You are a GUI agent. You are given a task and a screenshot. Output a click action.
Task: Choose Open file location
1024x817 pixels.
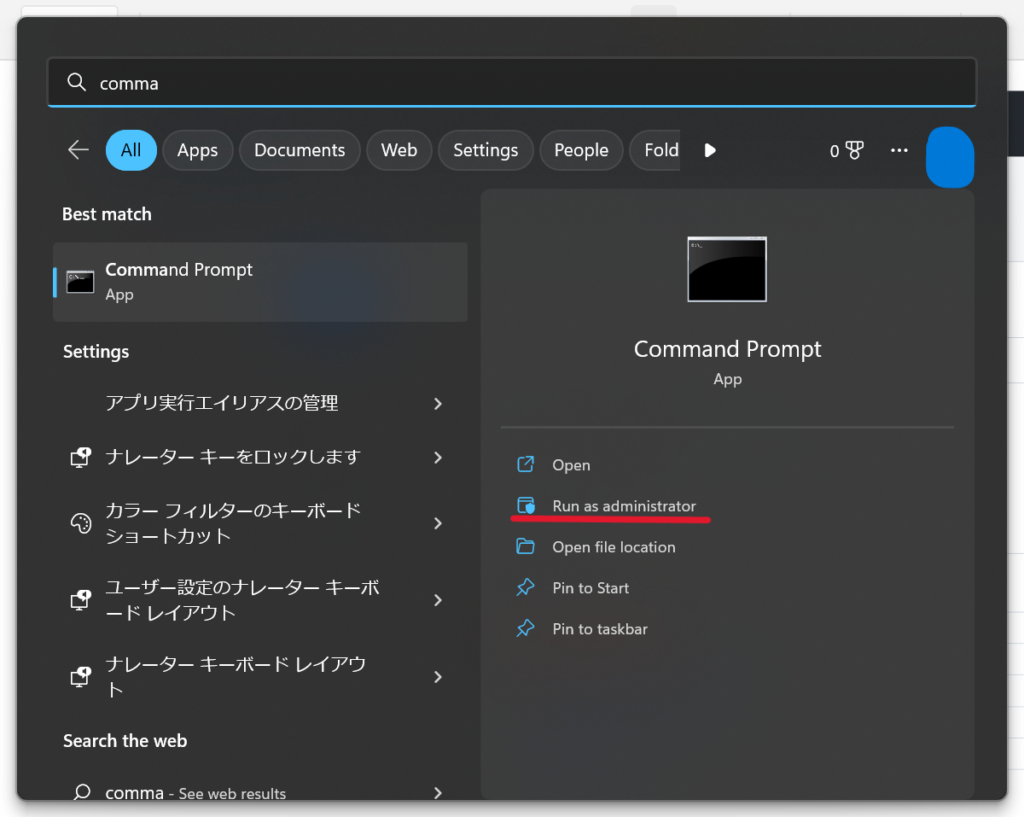click(613, 547)
